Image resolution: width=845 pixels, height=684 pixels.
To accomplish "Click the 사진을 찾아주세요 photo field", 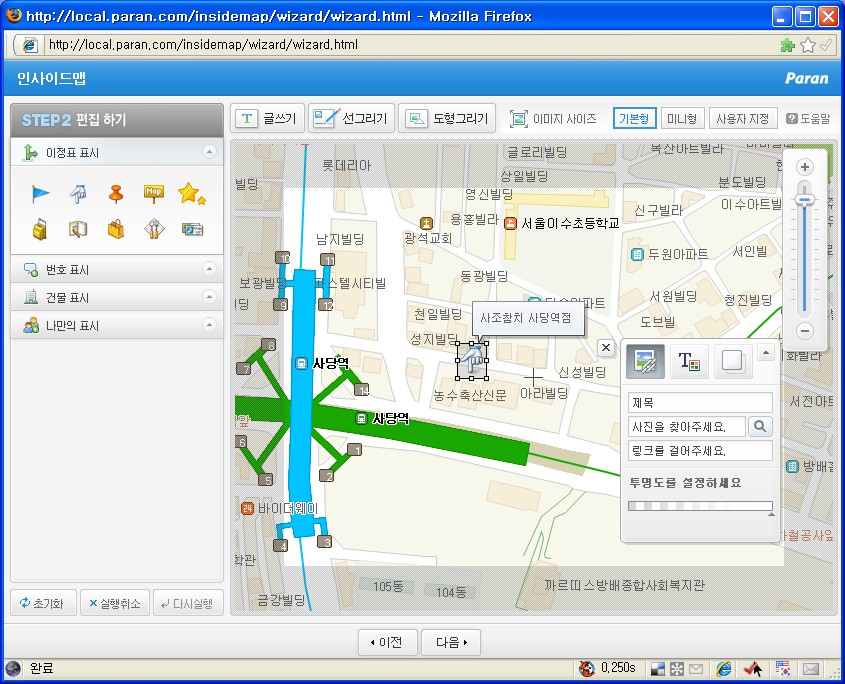I will (687, 427).
